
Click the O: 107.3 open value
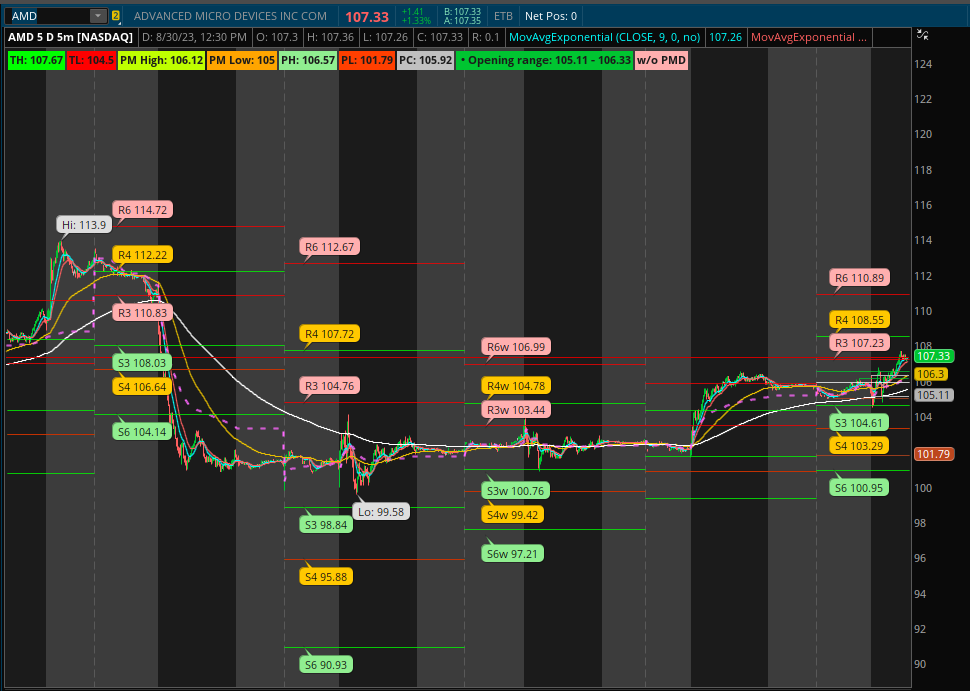277,37
